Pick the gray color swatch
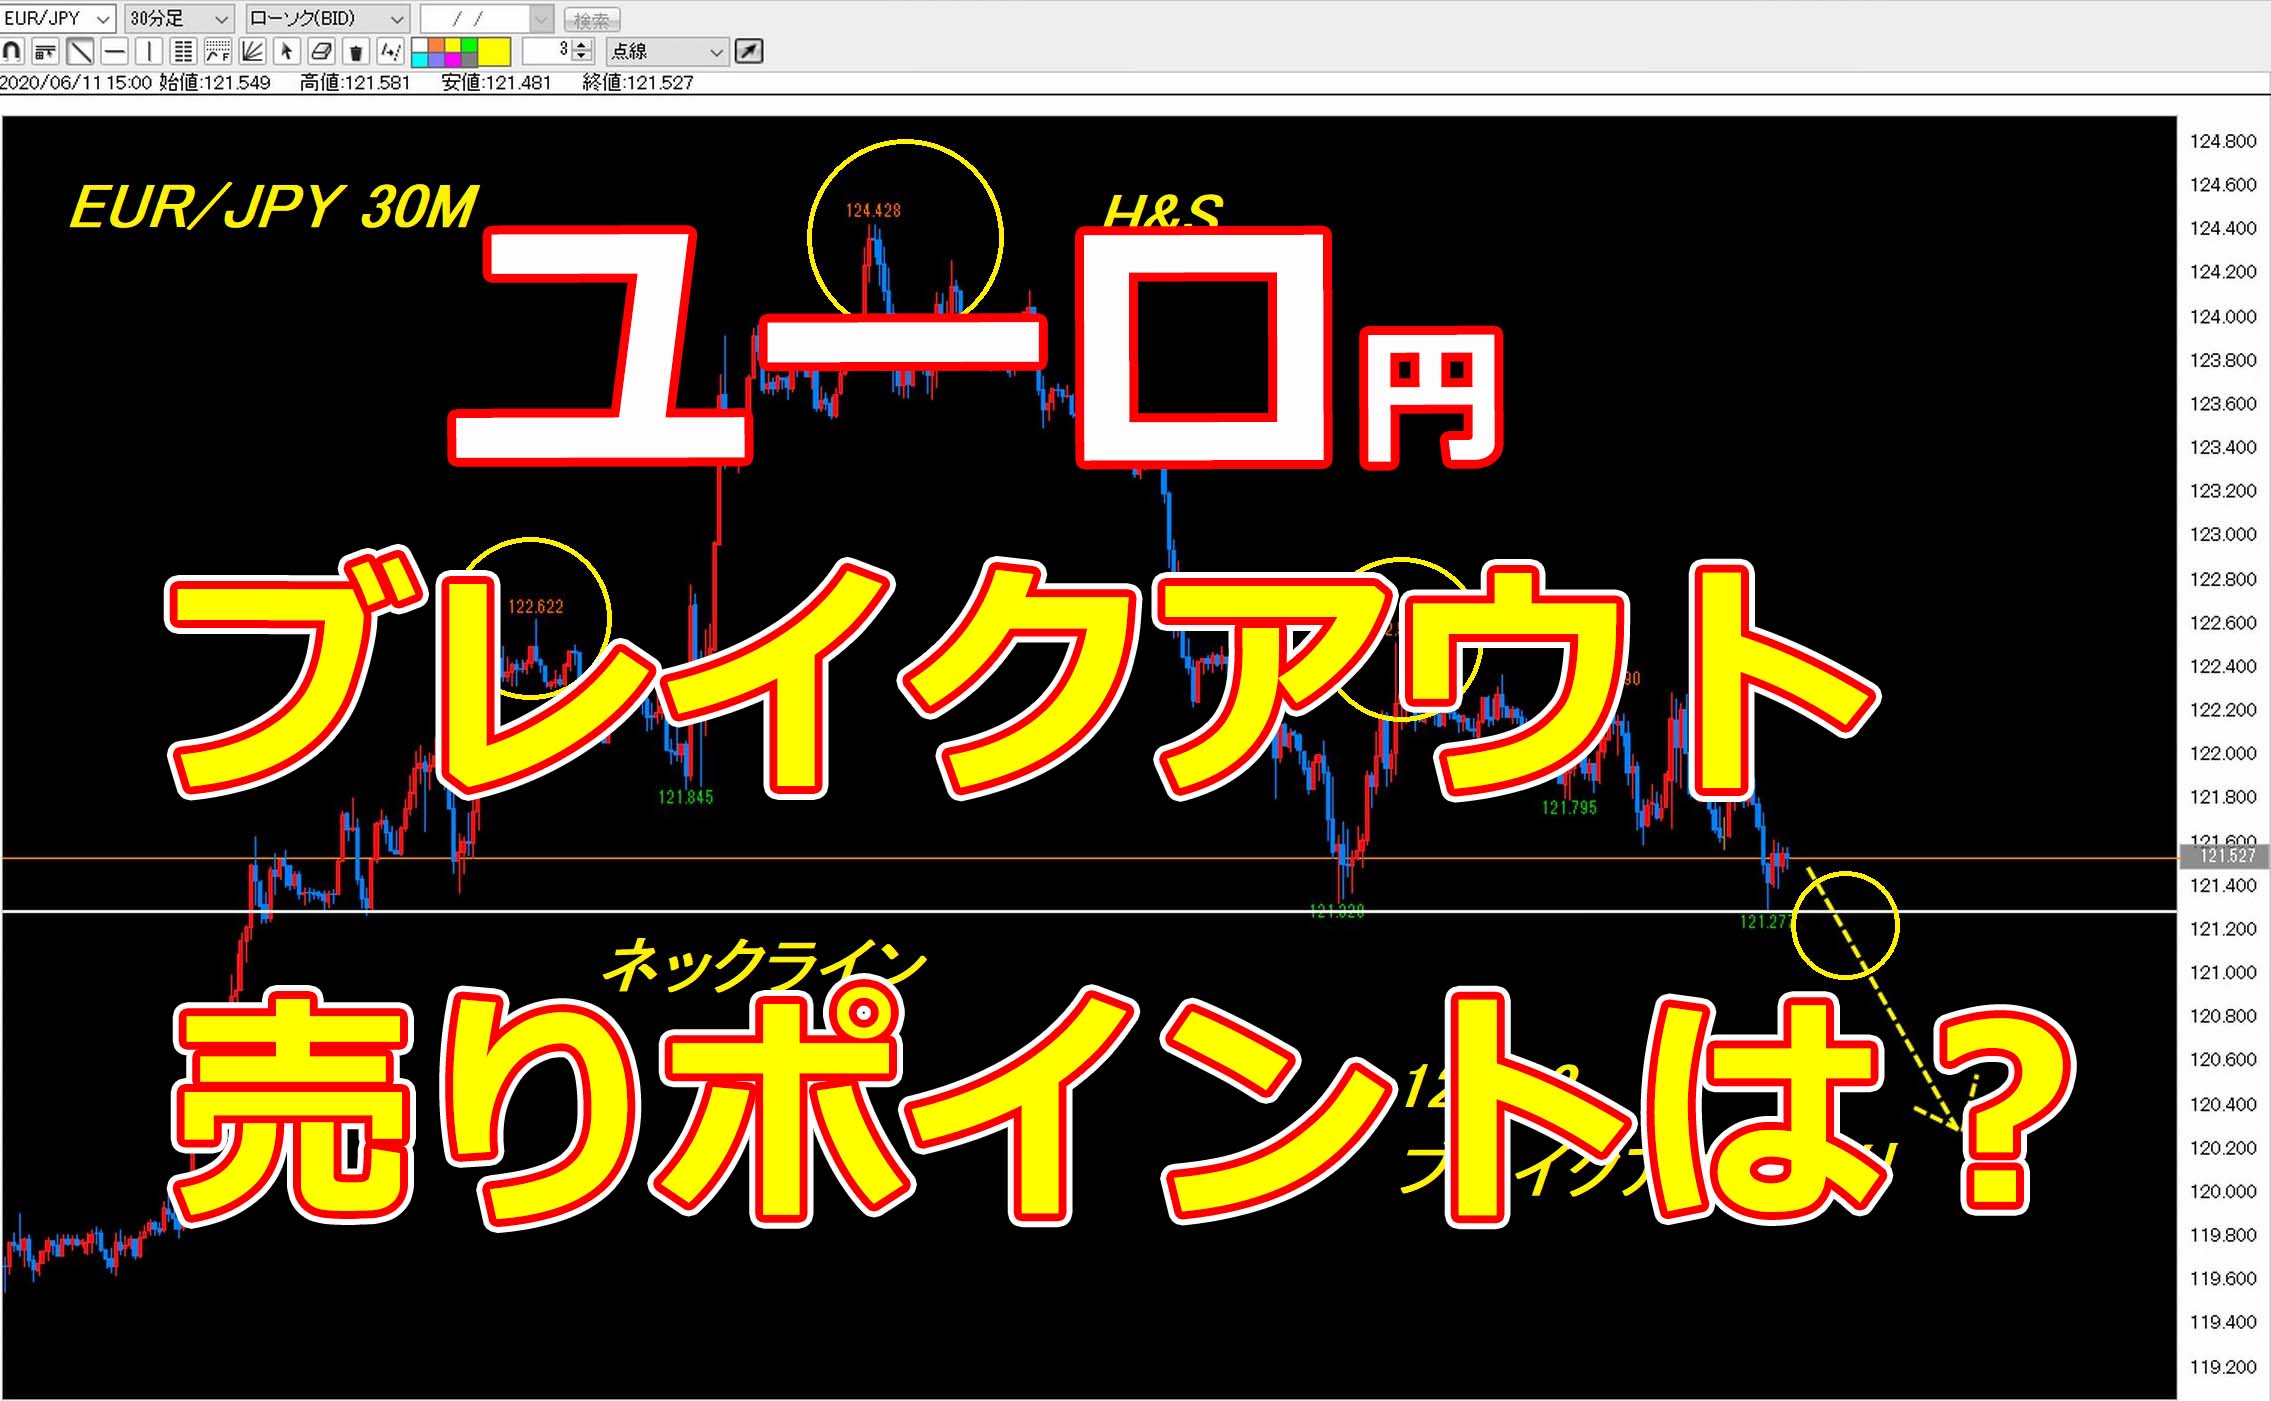Viewport: 2271px width, 1401px height. coord(469,59)
